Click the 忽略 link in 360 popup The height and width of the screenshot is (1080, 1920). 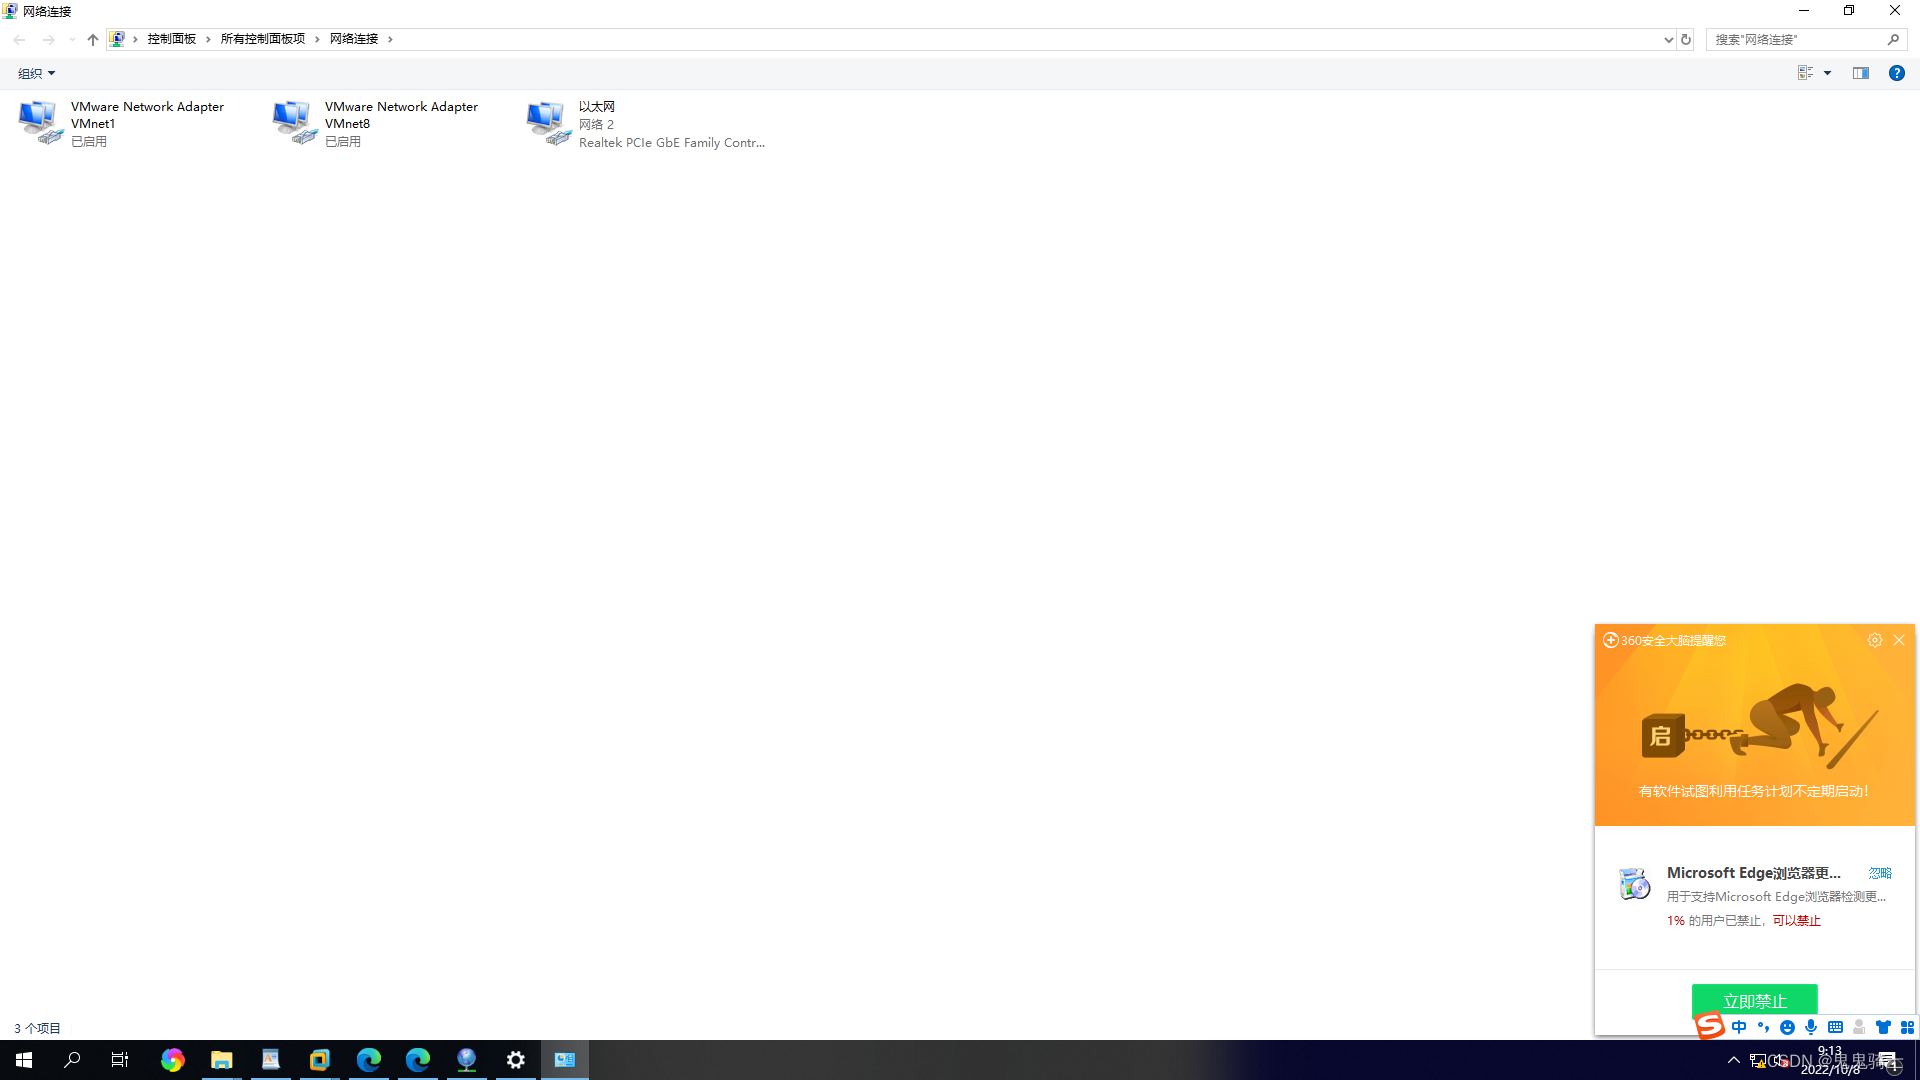click(1879, 873)
